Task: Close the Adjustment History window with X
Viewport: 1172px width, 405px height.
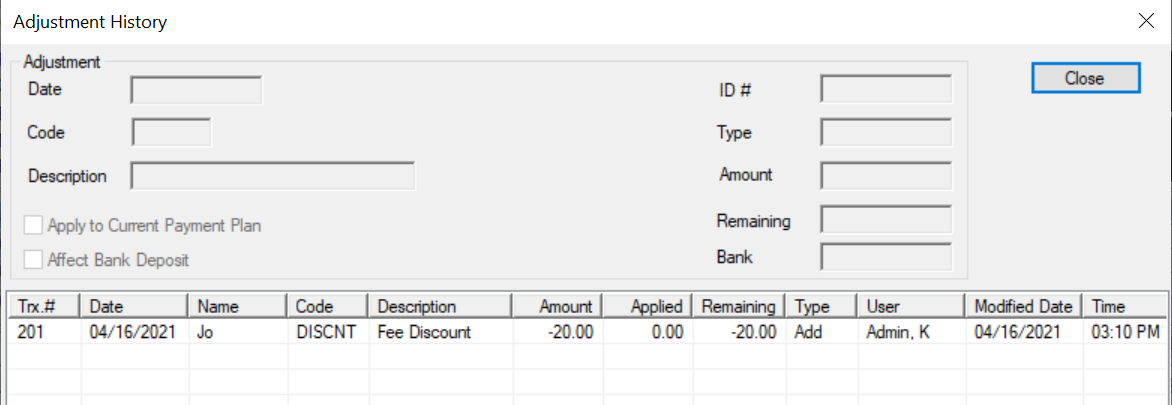Action: point(1145,21)
